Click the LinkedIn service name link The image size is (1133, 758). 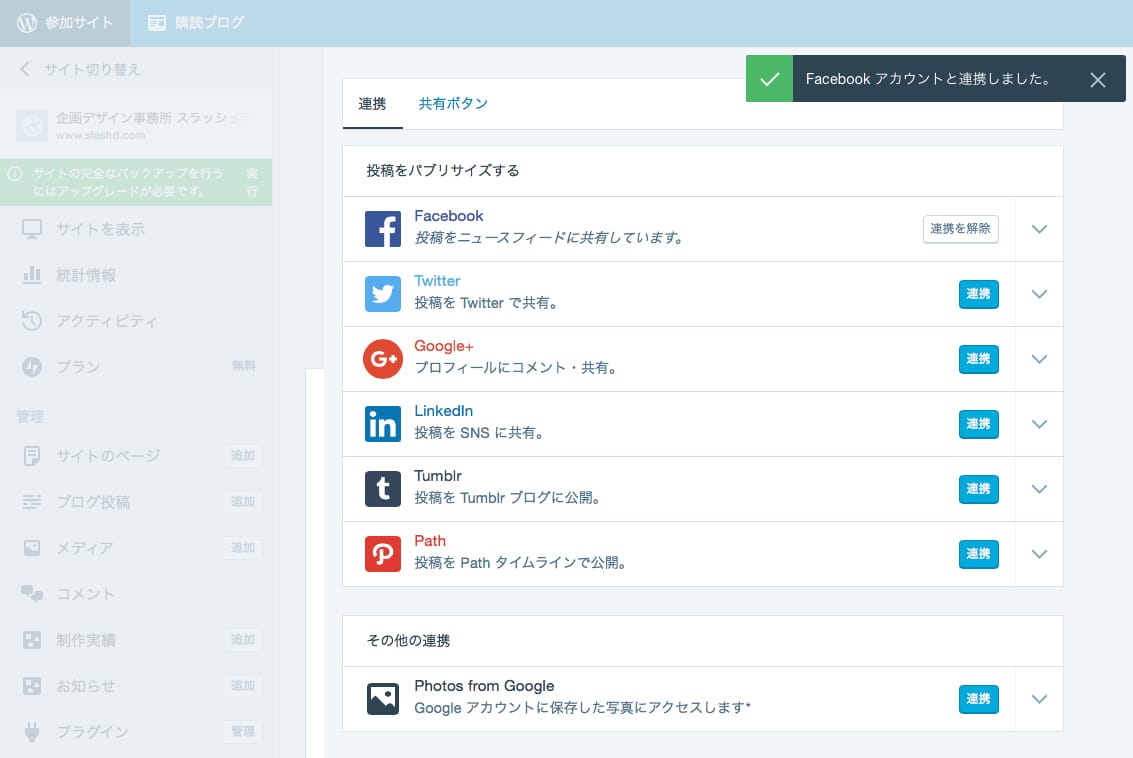point(444,411)
